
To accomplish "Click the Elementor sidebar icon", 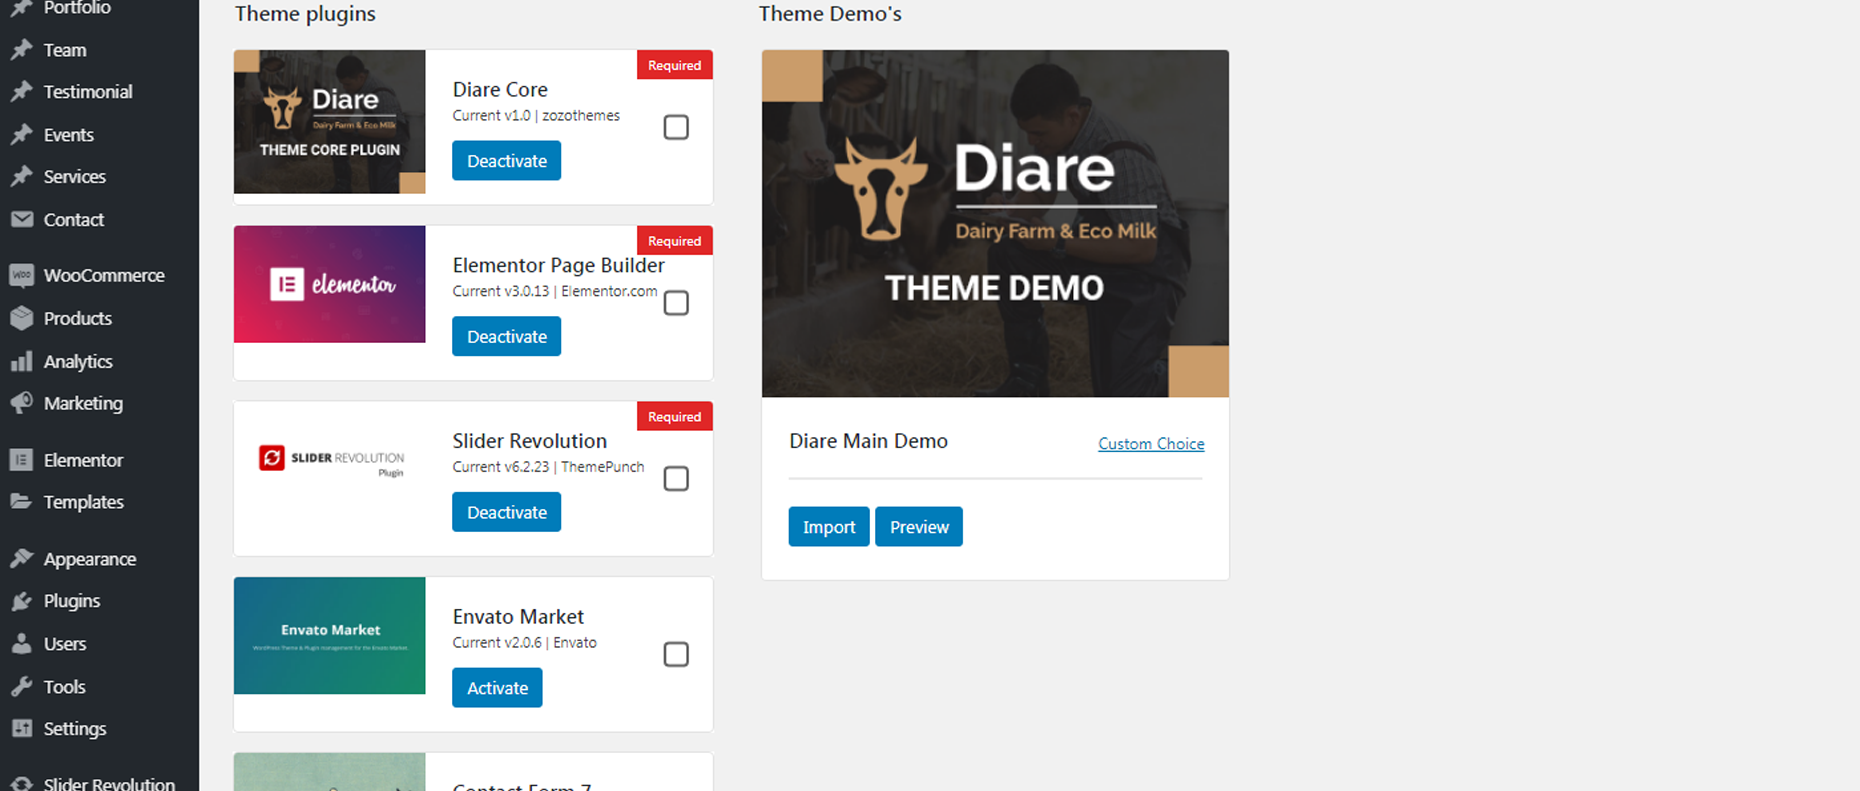I will tap(21, 460).
